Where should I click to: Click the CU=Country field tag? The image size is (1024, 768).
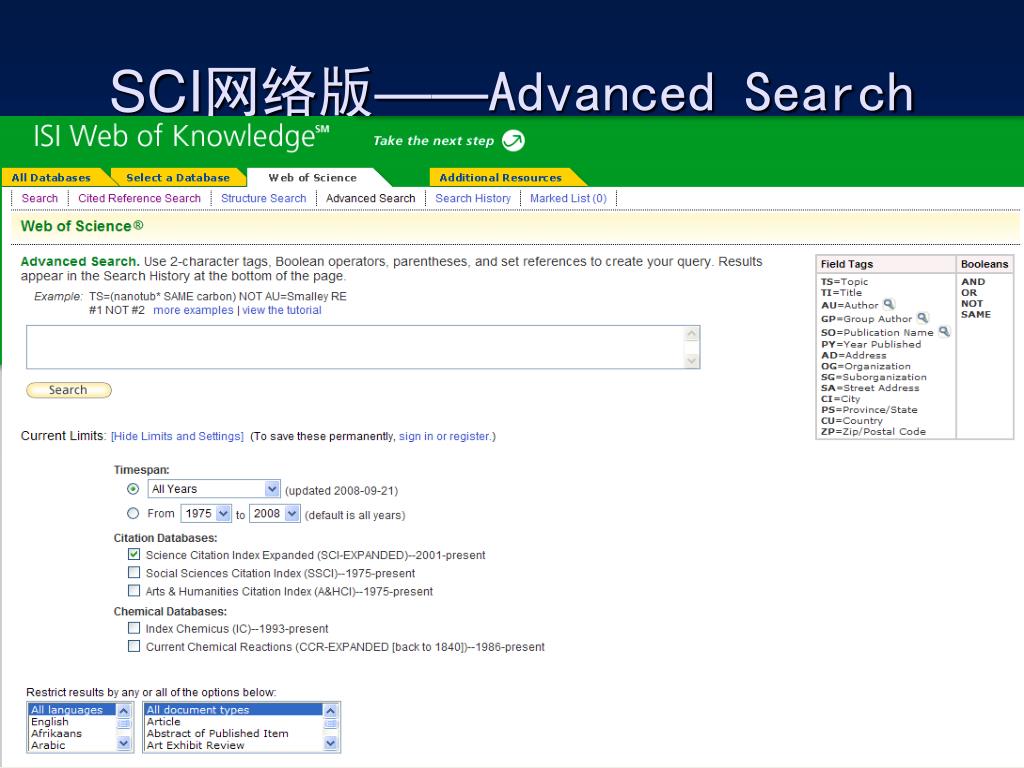coord(852,421)
